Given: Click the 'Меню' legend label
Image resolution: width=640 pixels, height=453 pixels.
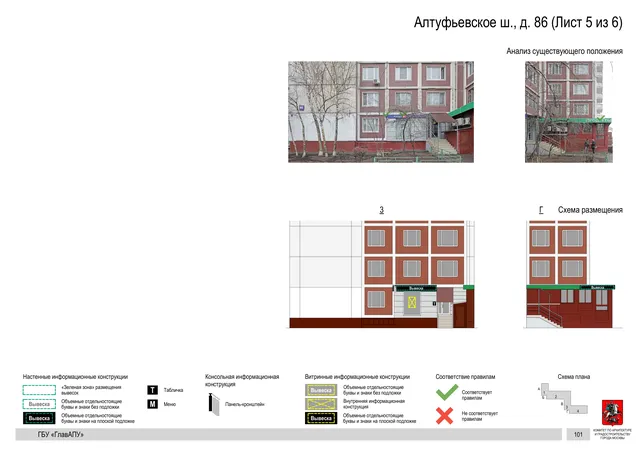Looking at the screenshot, I should [x=169, y=404].
